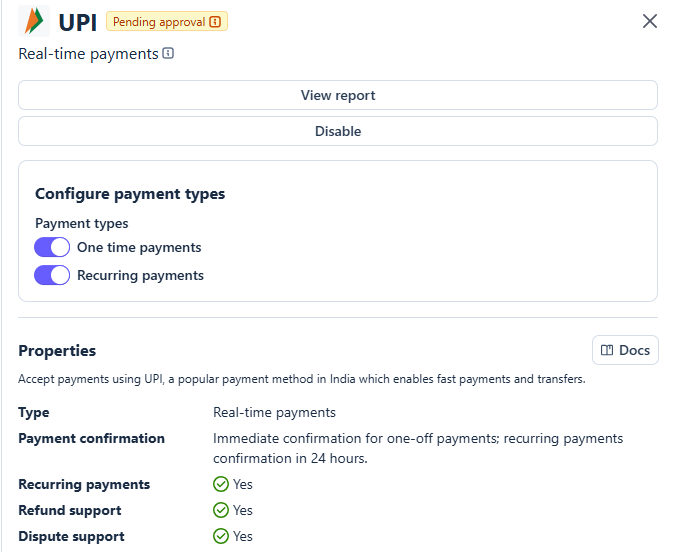Click the View report button
Screen dimensions: 674x552
click(x=338, y=95)
